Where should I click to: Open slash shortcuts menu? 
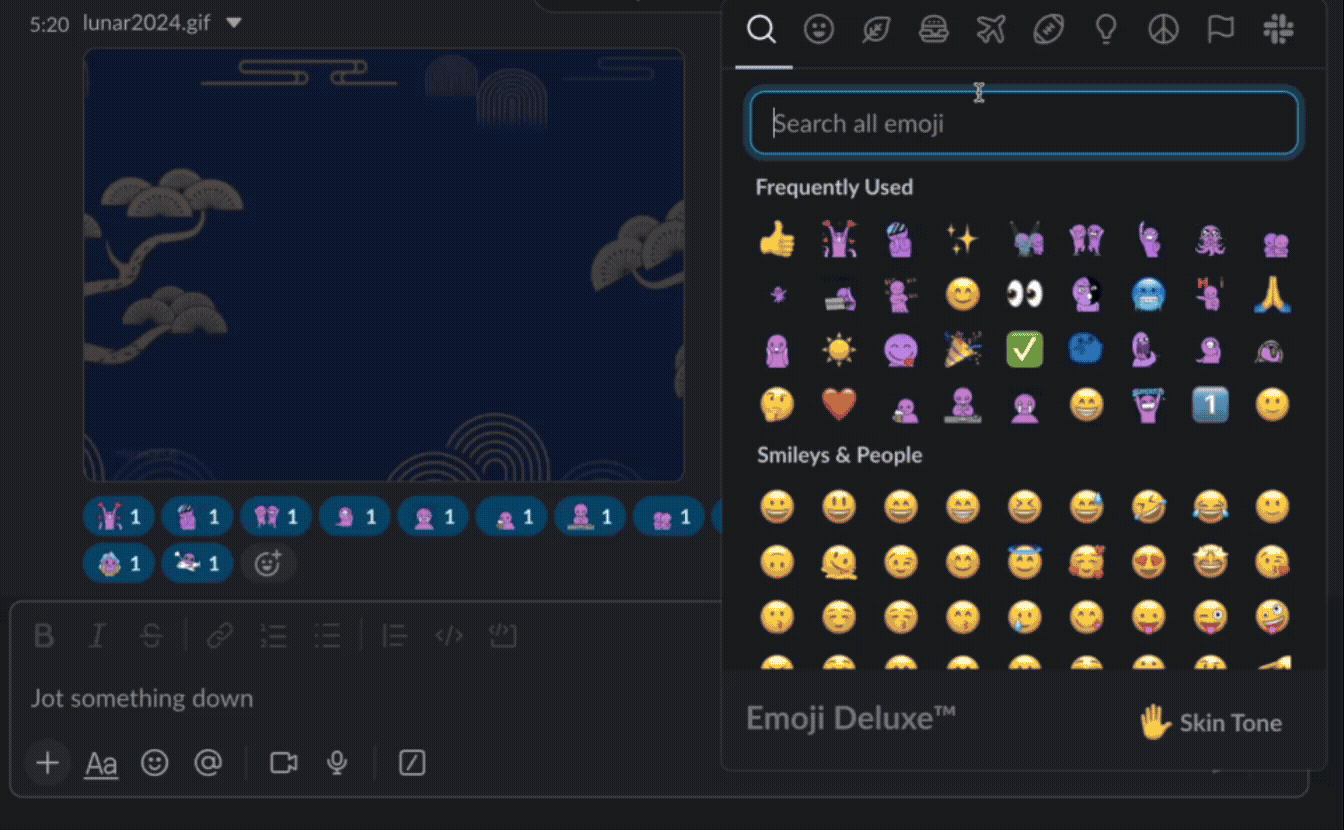(x=412, y=764)
